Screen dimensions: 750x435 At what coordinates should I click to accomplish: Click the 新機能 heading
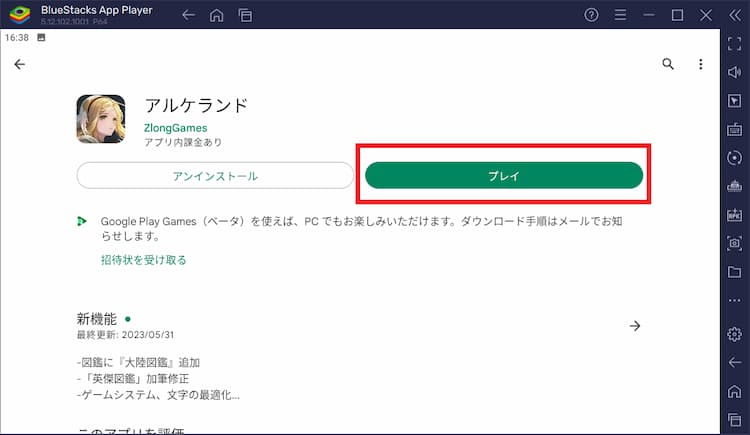pyautogui.click(x=97, y=319)
